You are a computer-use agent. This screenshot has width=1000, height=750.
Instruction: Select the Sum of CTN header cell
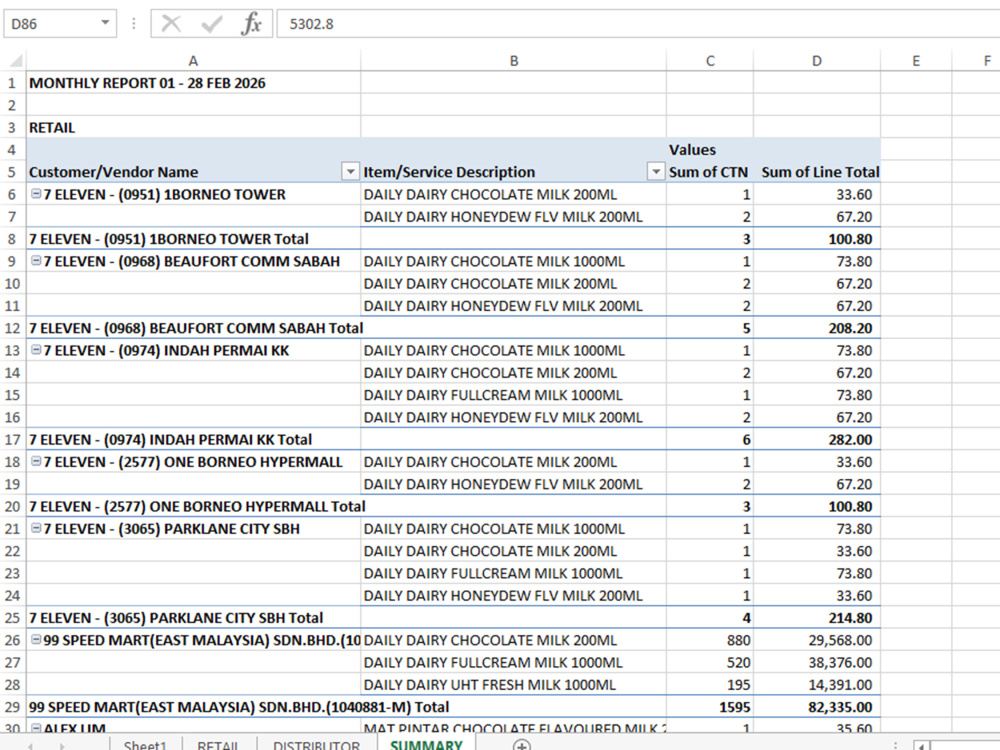[x=710, y=172]
